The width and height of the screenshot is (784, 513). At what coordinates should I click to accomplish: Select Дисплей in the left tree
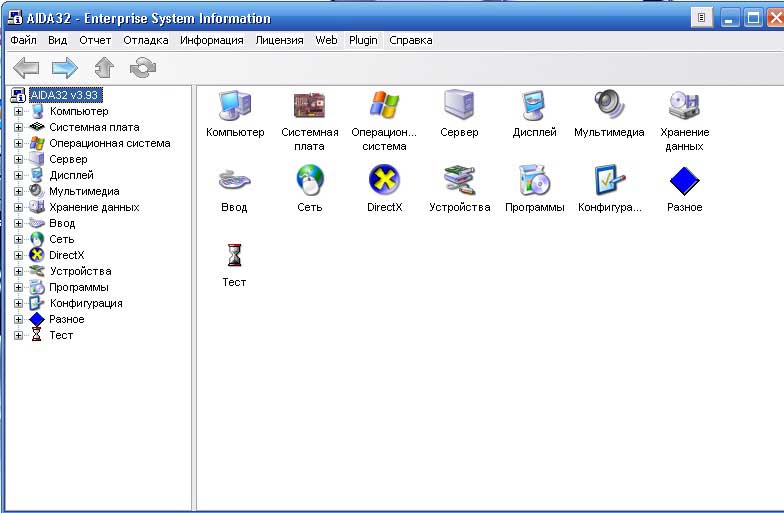click(x=72, y=176)
